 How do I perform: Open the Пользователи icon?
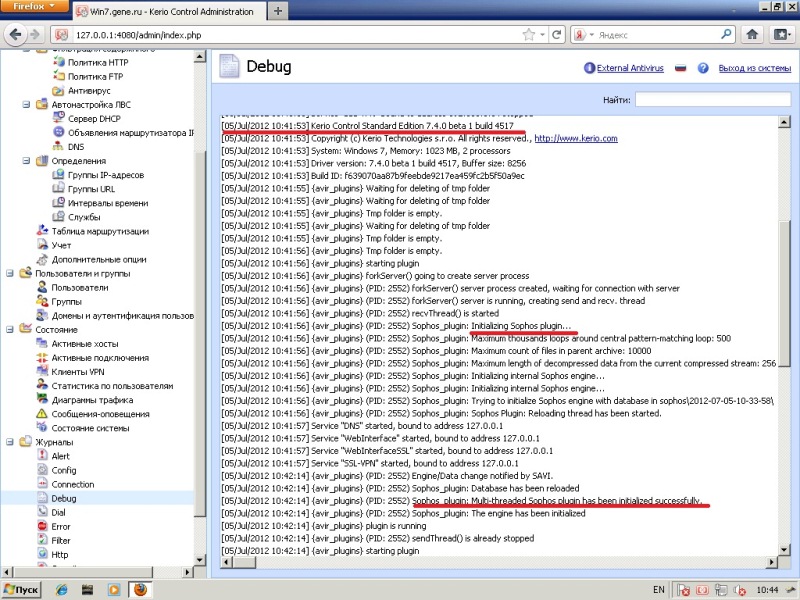(42, 287)
